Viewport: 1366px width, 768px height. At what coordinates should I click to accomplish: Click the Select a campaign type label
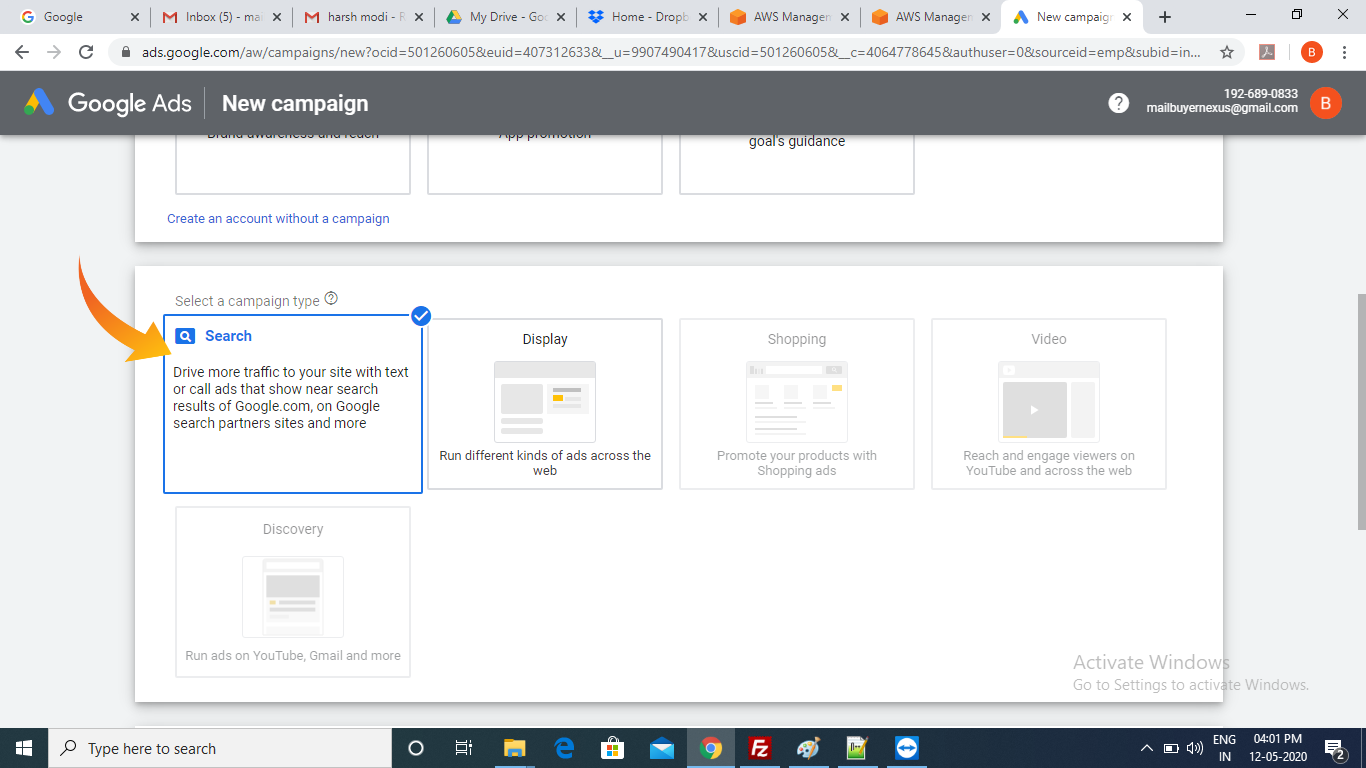(247, 300)
